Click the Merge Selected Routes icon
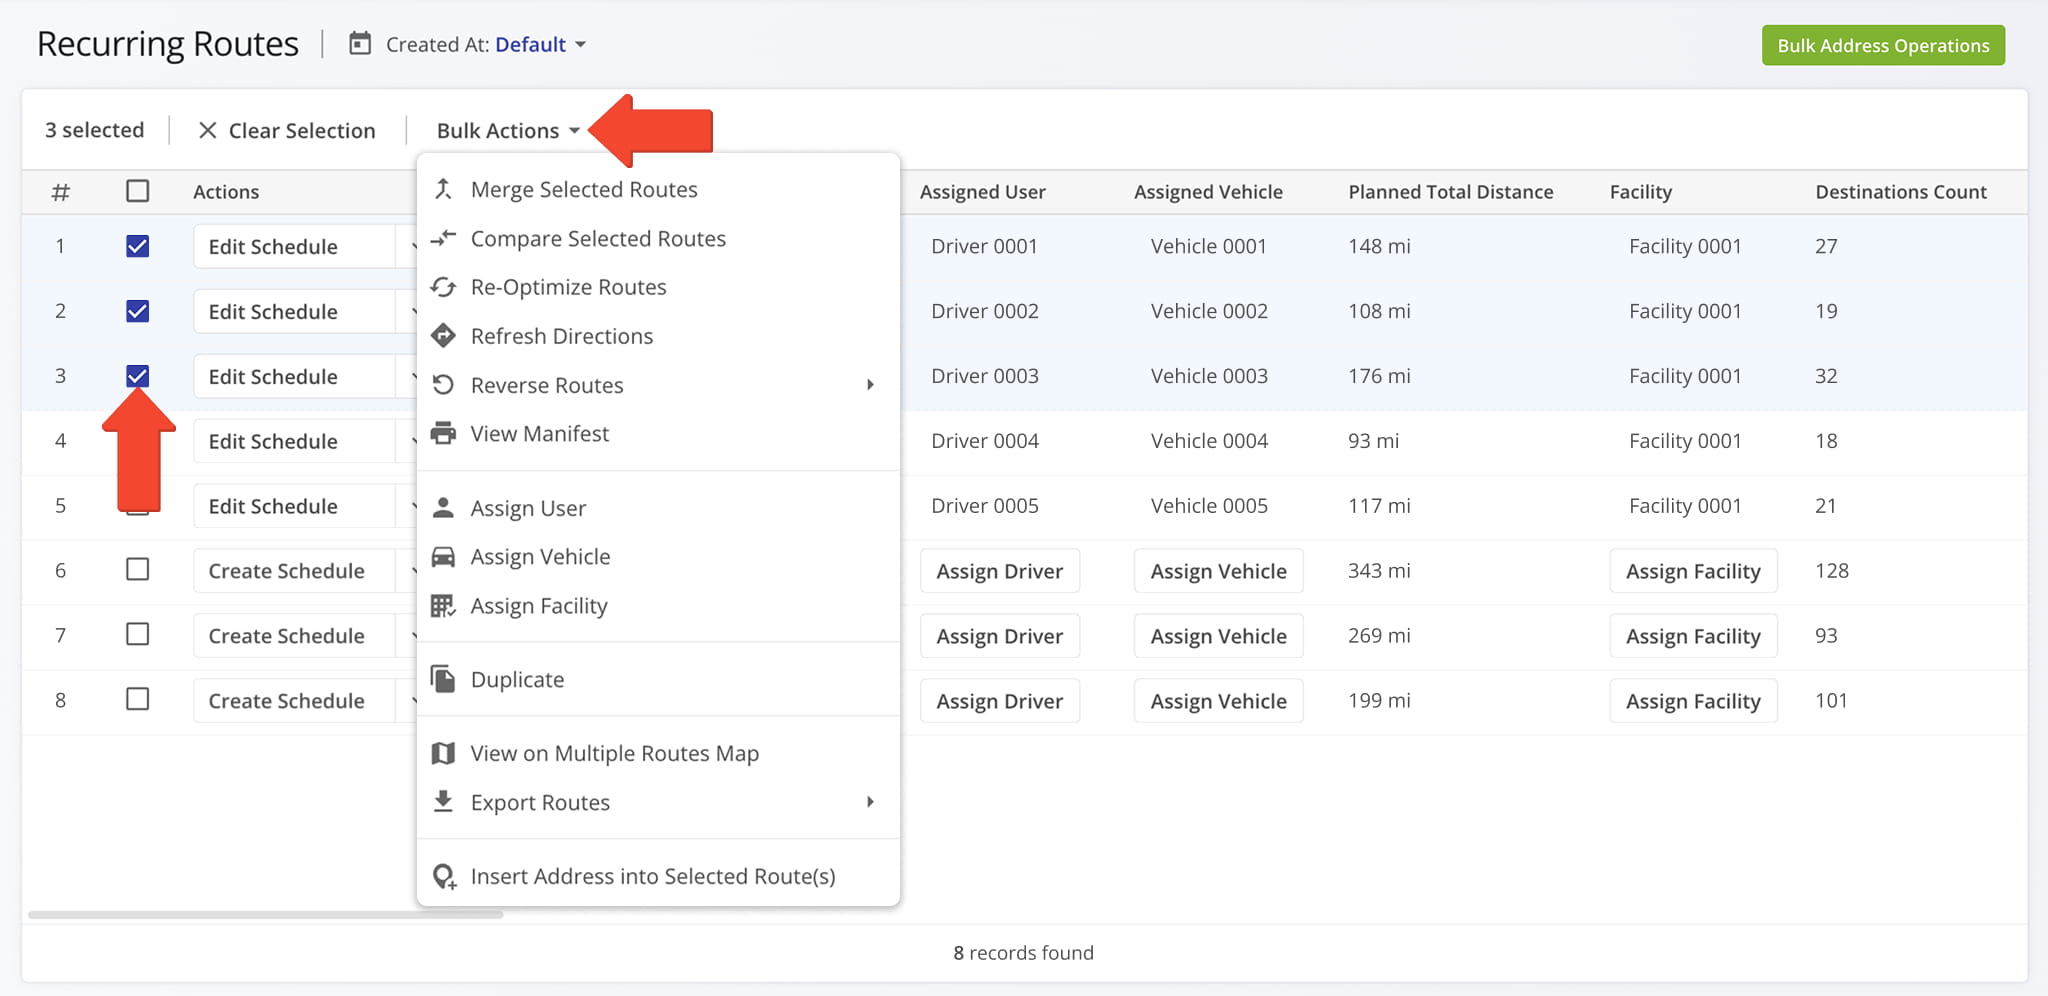The image size is (2048, 996). tap(443, 189)
